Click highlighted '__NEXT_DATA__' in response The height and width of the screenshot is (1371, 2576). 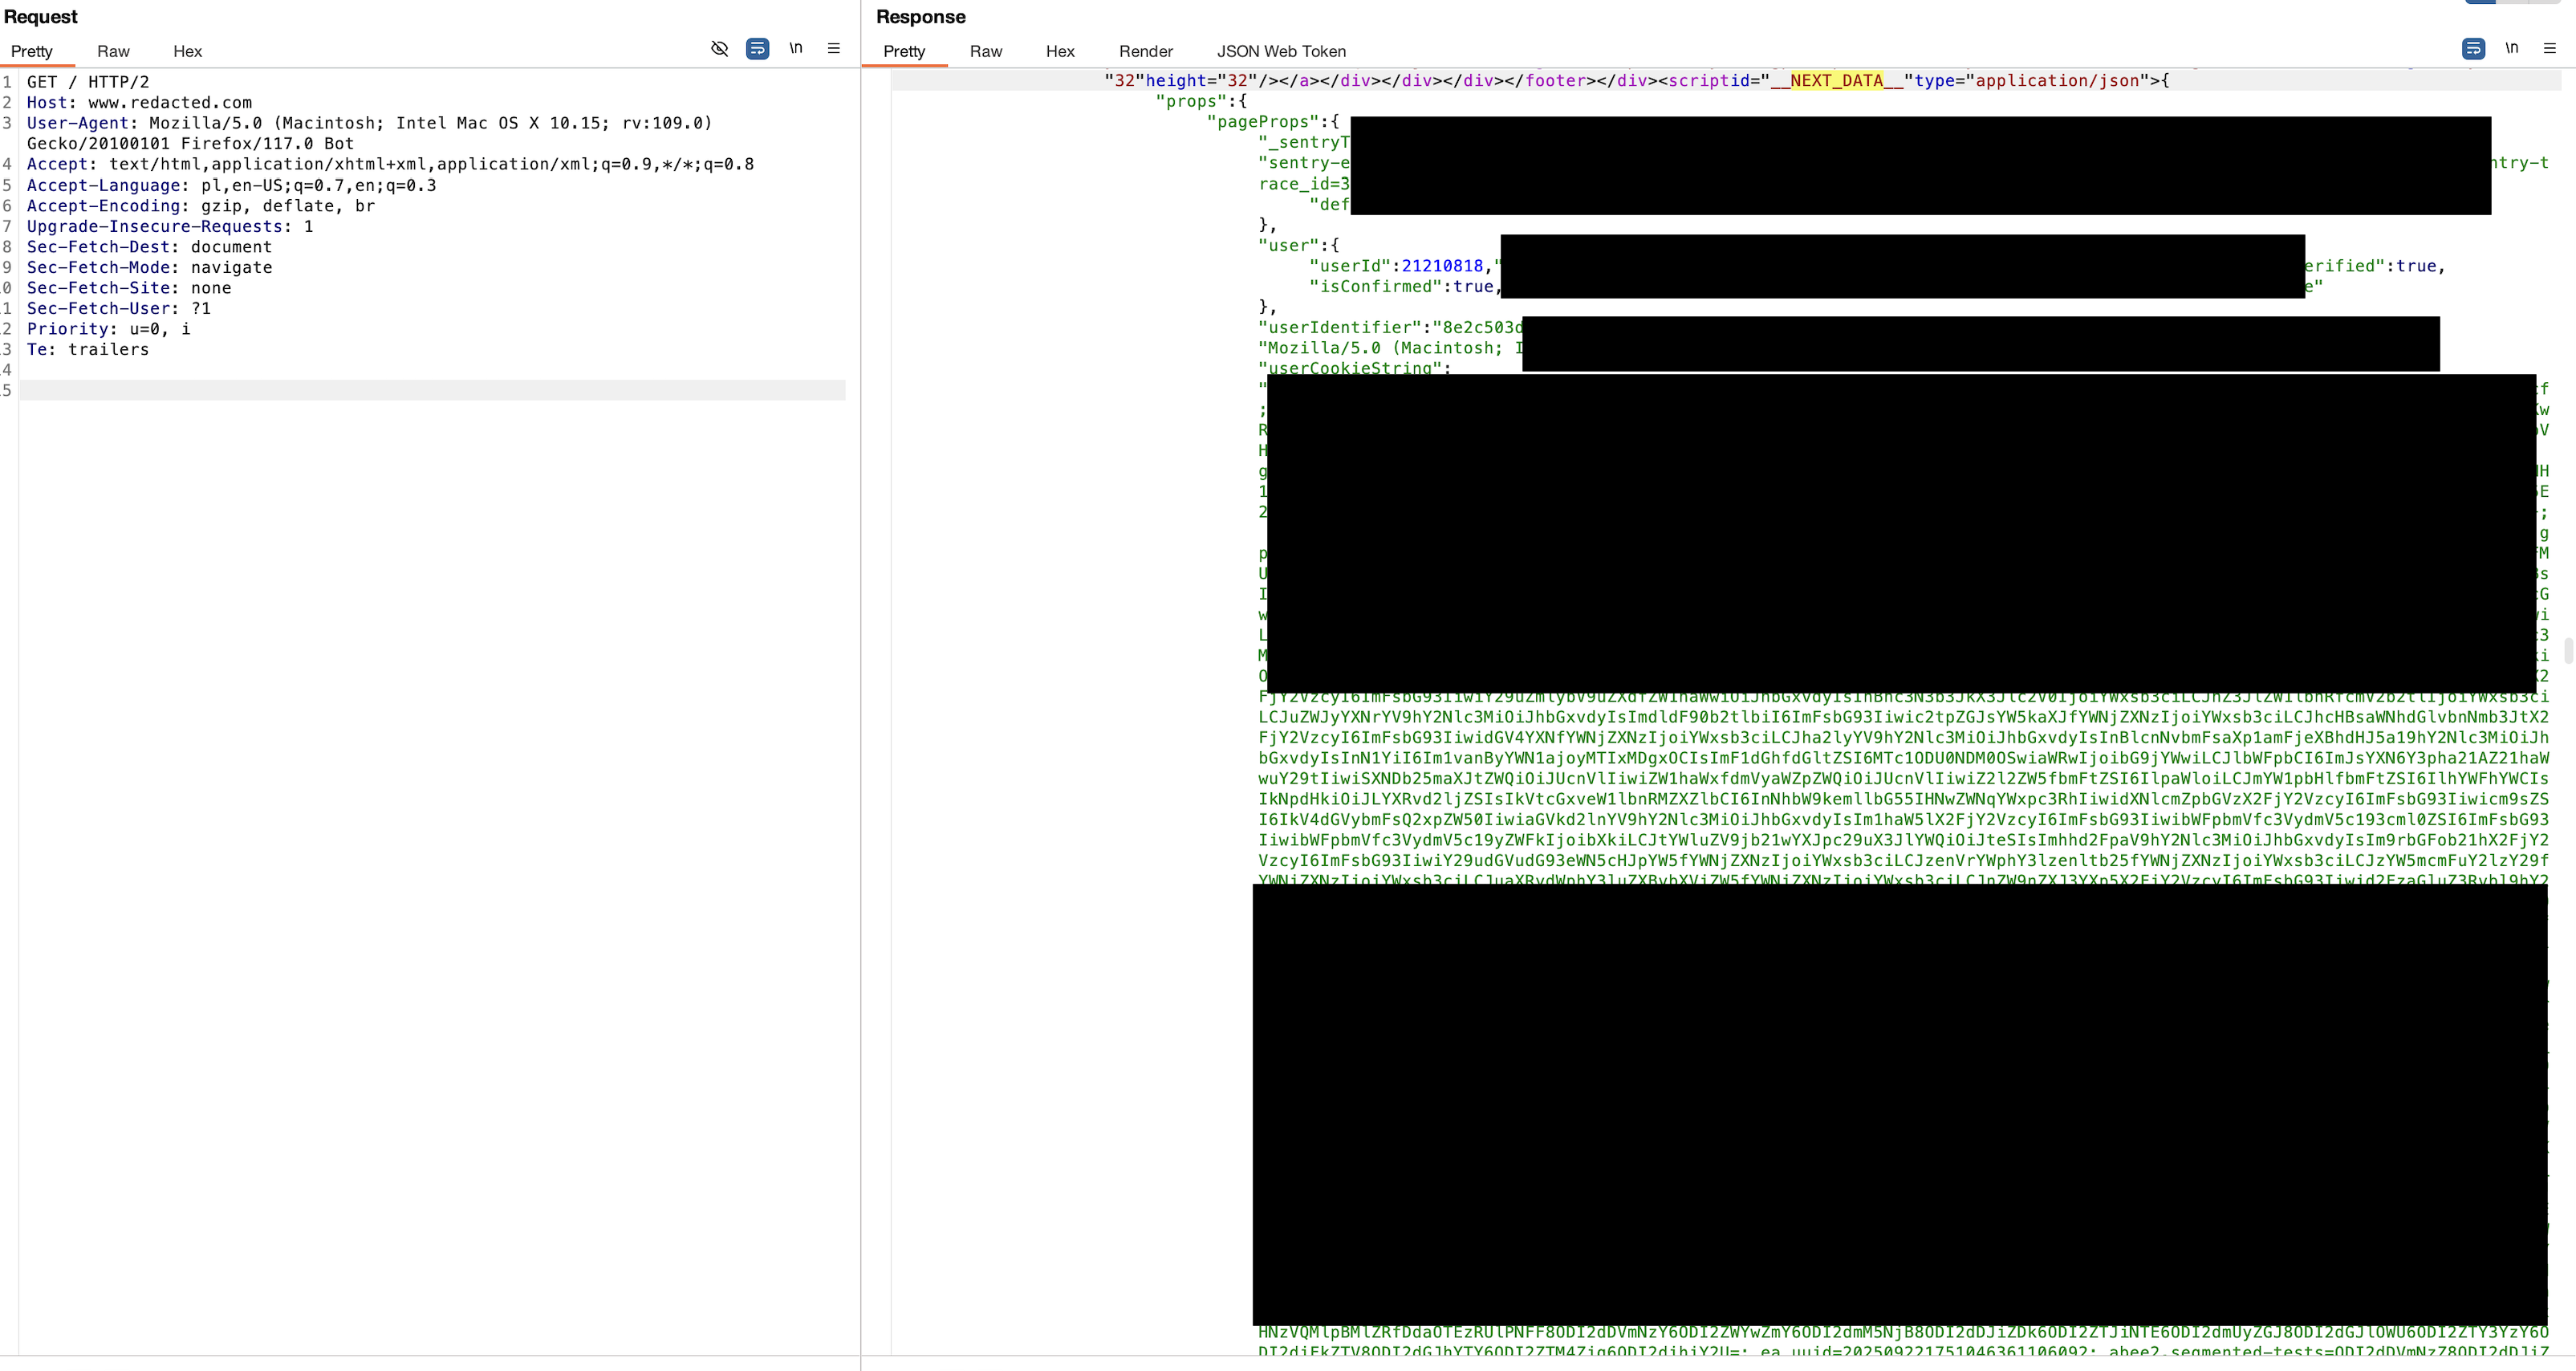pyautogui.click(x=1836, y=81)
